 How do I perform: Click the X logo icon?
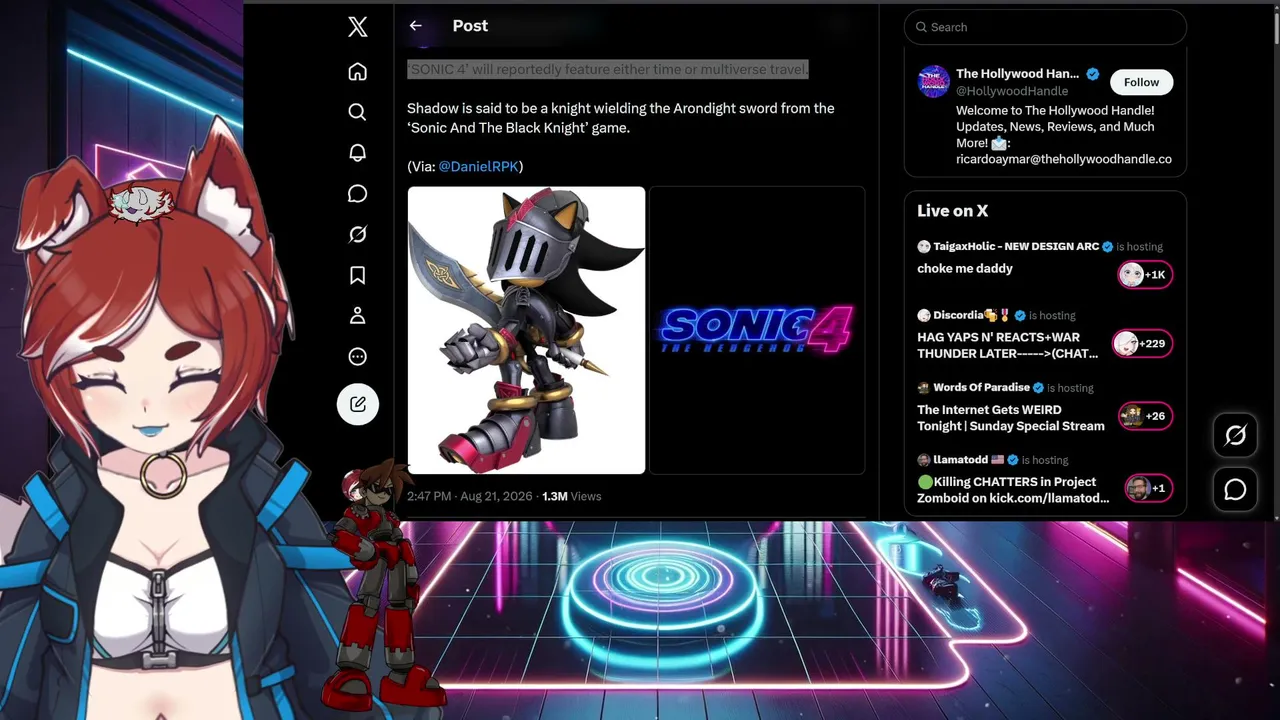point(357,27)
